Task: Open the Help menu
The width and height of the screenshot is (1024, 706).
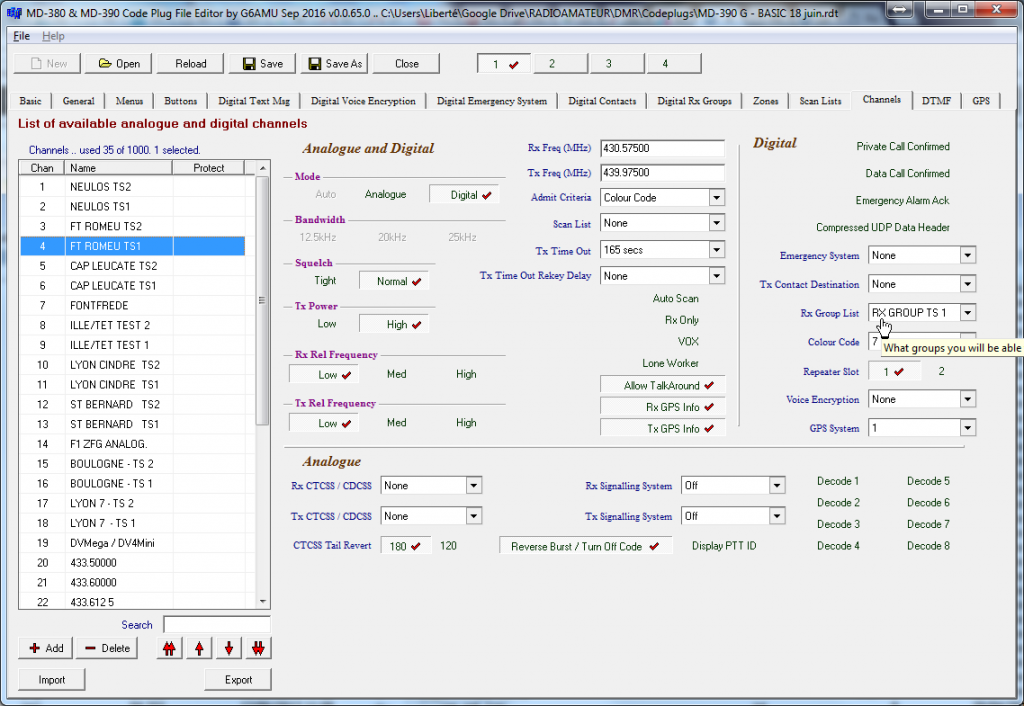Action: pyautogui.click(x=54, y=36)
